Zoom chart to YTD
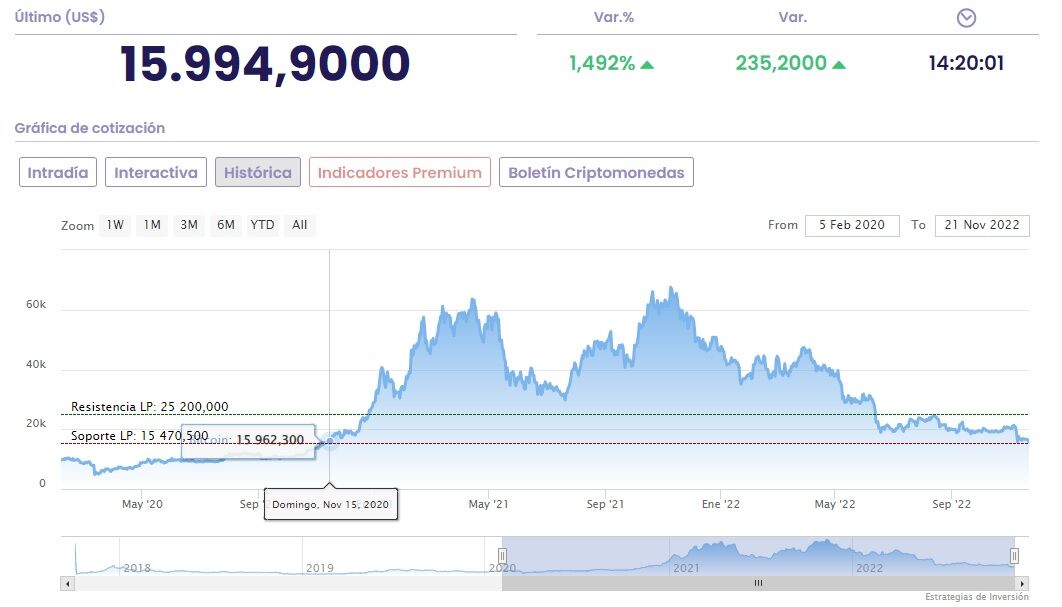This screenshot has width=1062, height=607. tap(262, 225)
